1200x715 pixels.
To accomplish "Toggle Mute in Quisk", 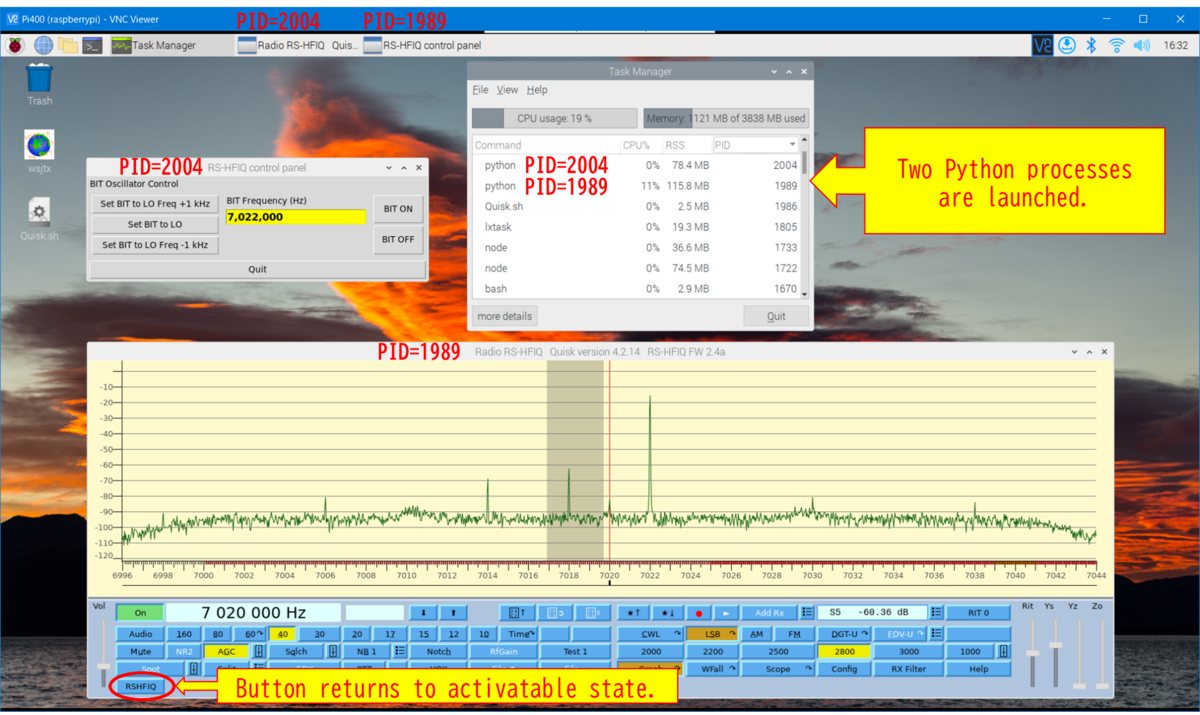I will (x=140, y=651).
